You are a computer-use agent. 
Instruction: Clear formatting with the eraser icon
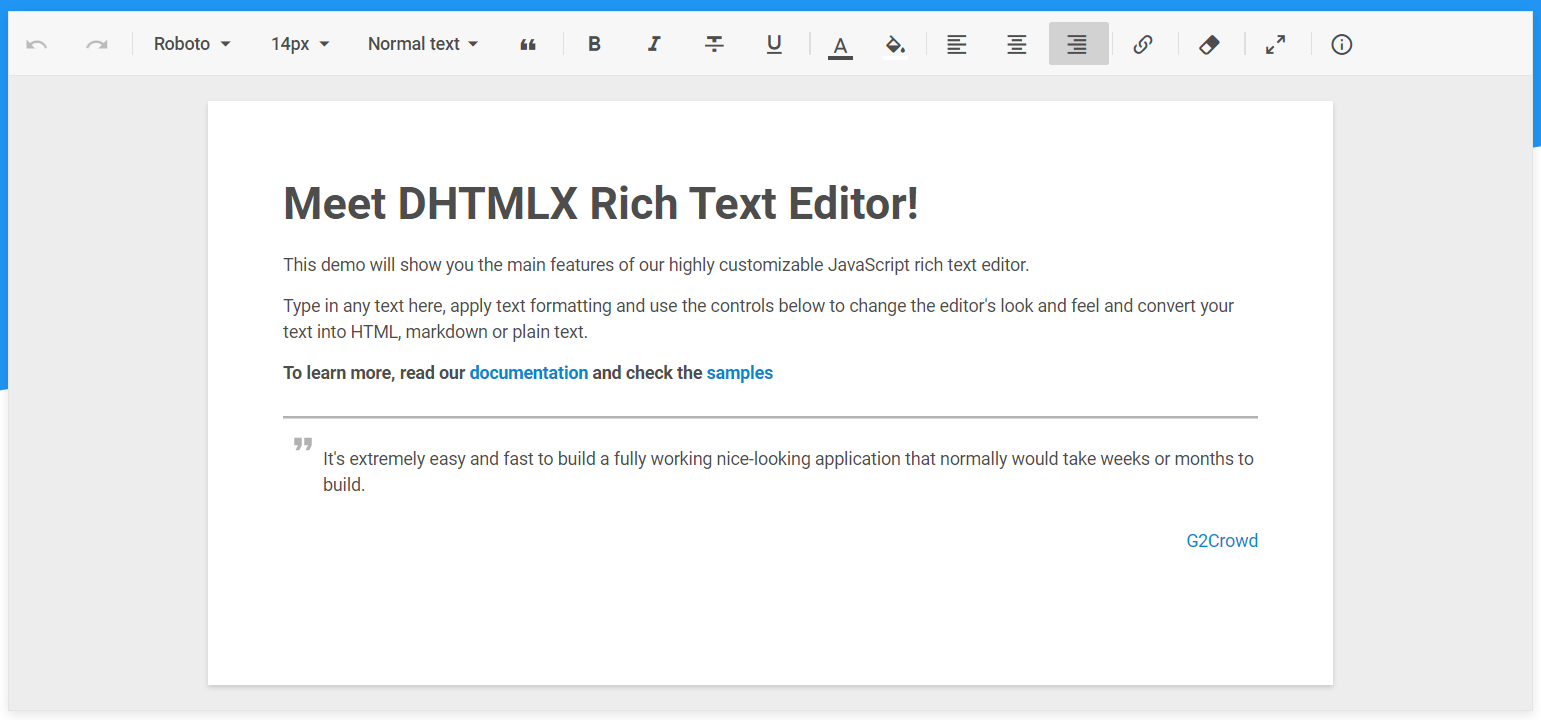(x=1209, y=44)
